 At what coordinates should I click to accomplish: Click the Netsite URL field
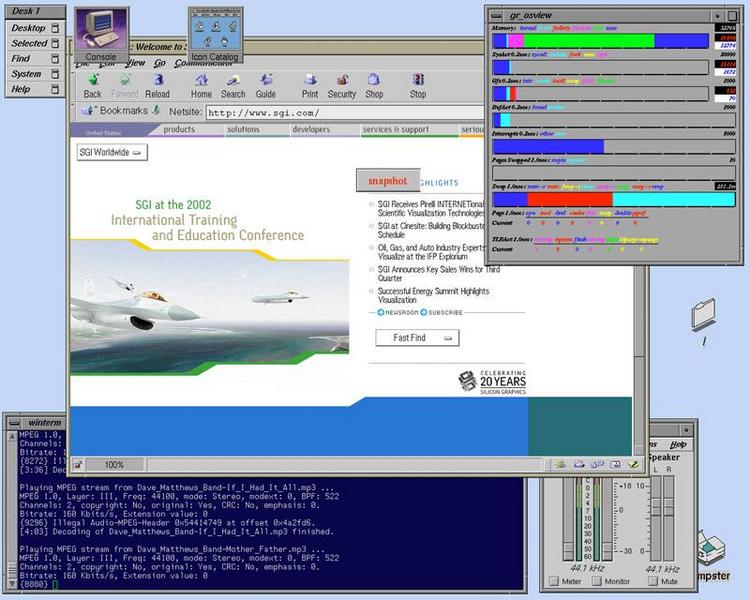pos(345,113)
